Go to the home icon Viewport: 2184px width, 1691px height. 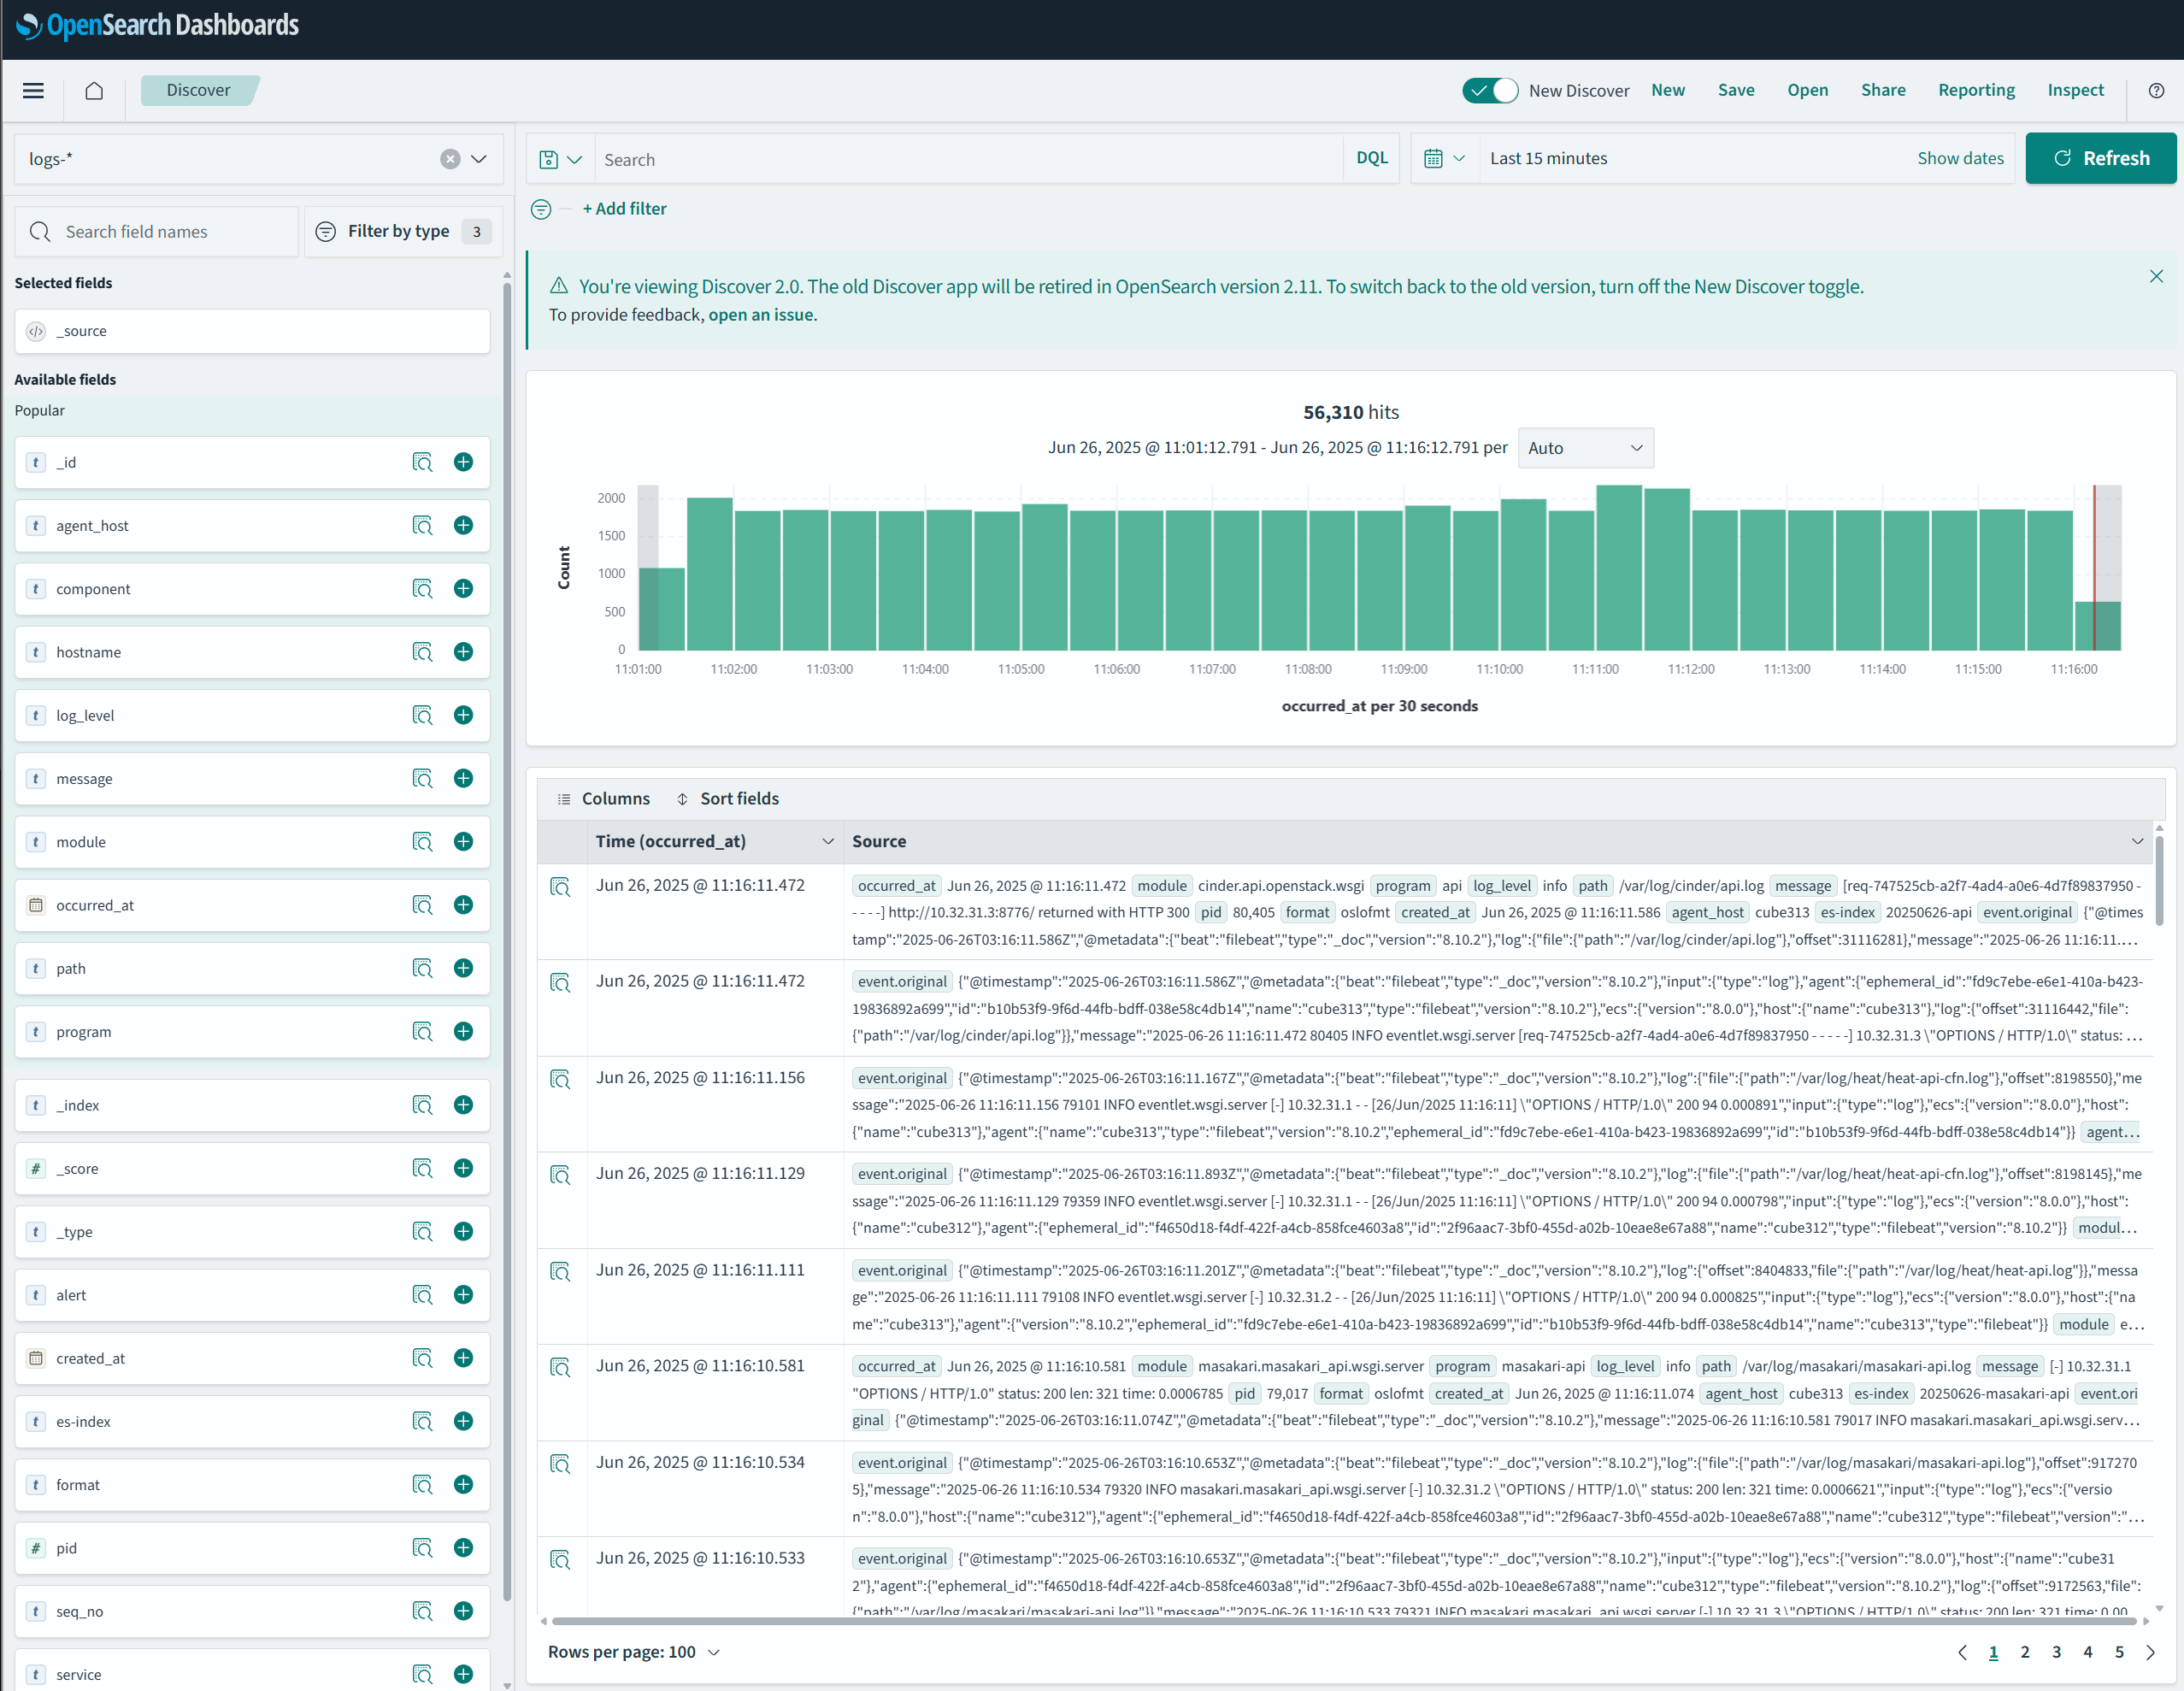click(94, 91)
